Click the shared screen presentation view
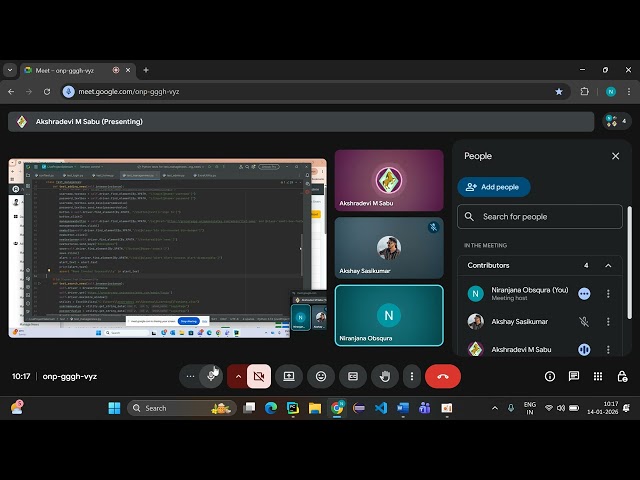The width and height of the screenshot is (640, 480). click(168, 248)
